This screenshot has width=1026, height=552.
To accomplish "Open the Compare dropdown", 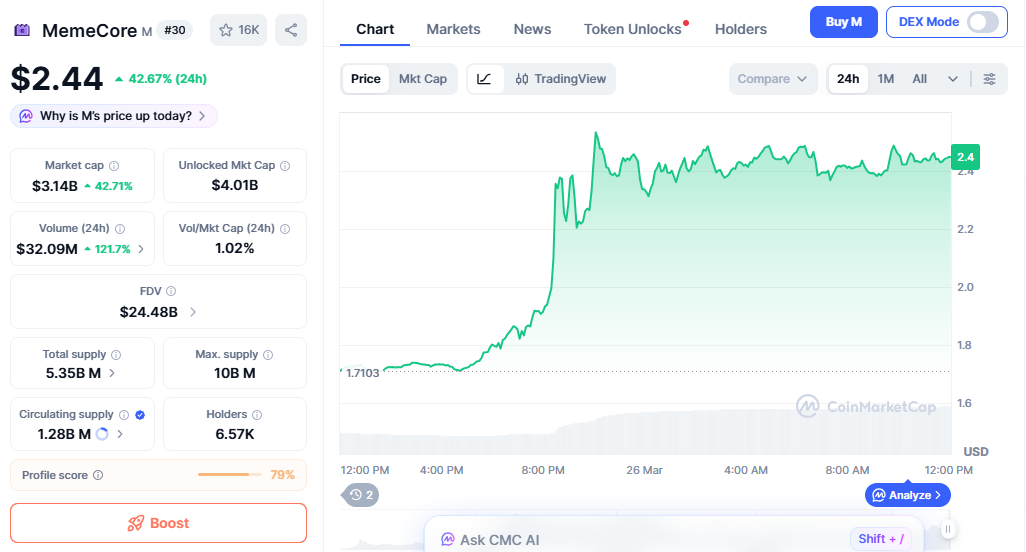I will 772,79.
